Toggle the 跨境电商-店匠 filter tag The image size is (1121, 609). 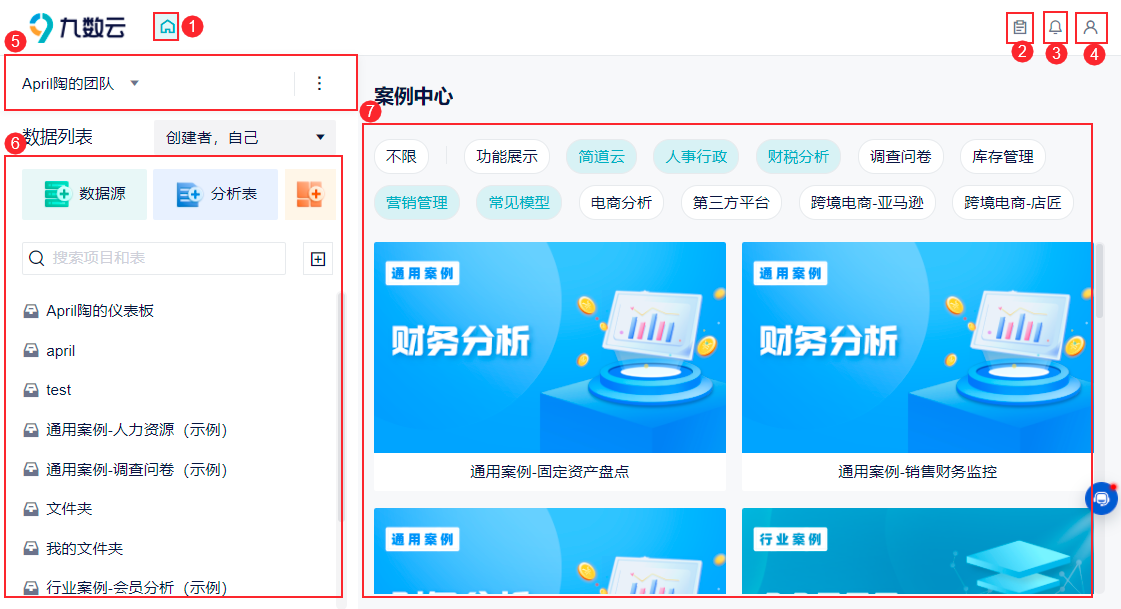click(x=1012, y=203)
